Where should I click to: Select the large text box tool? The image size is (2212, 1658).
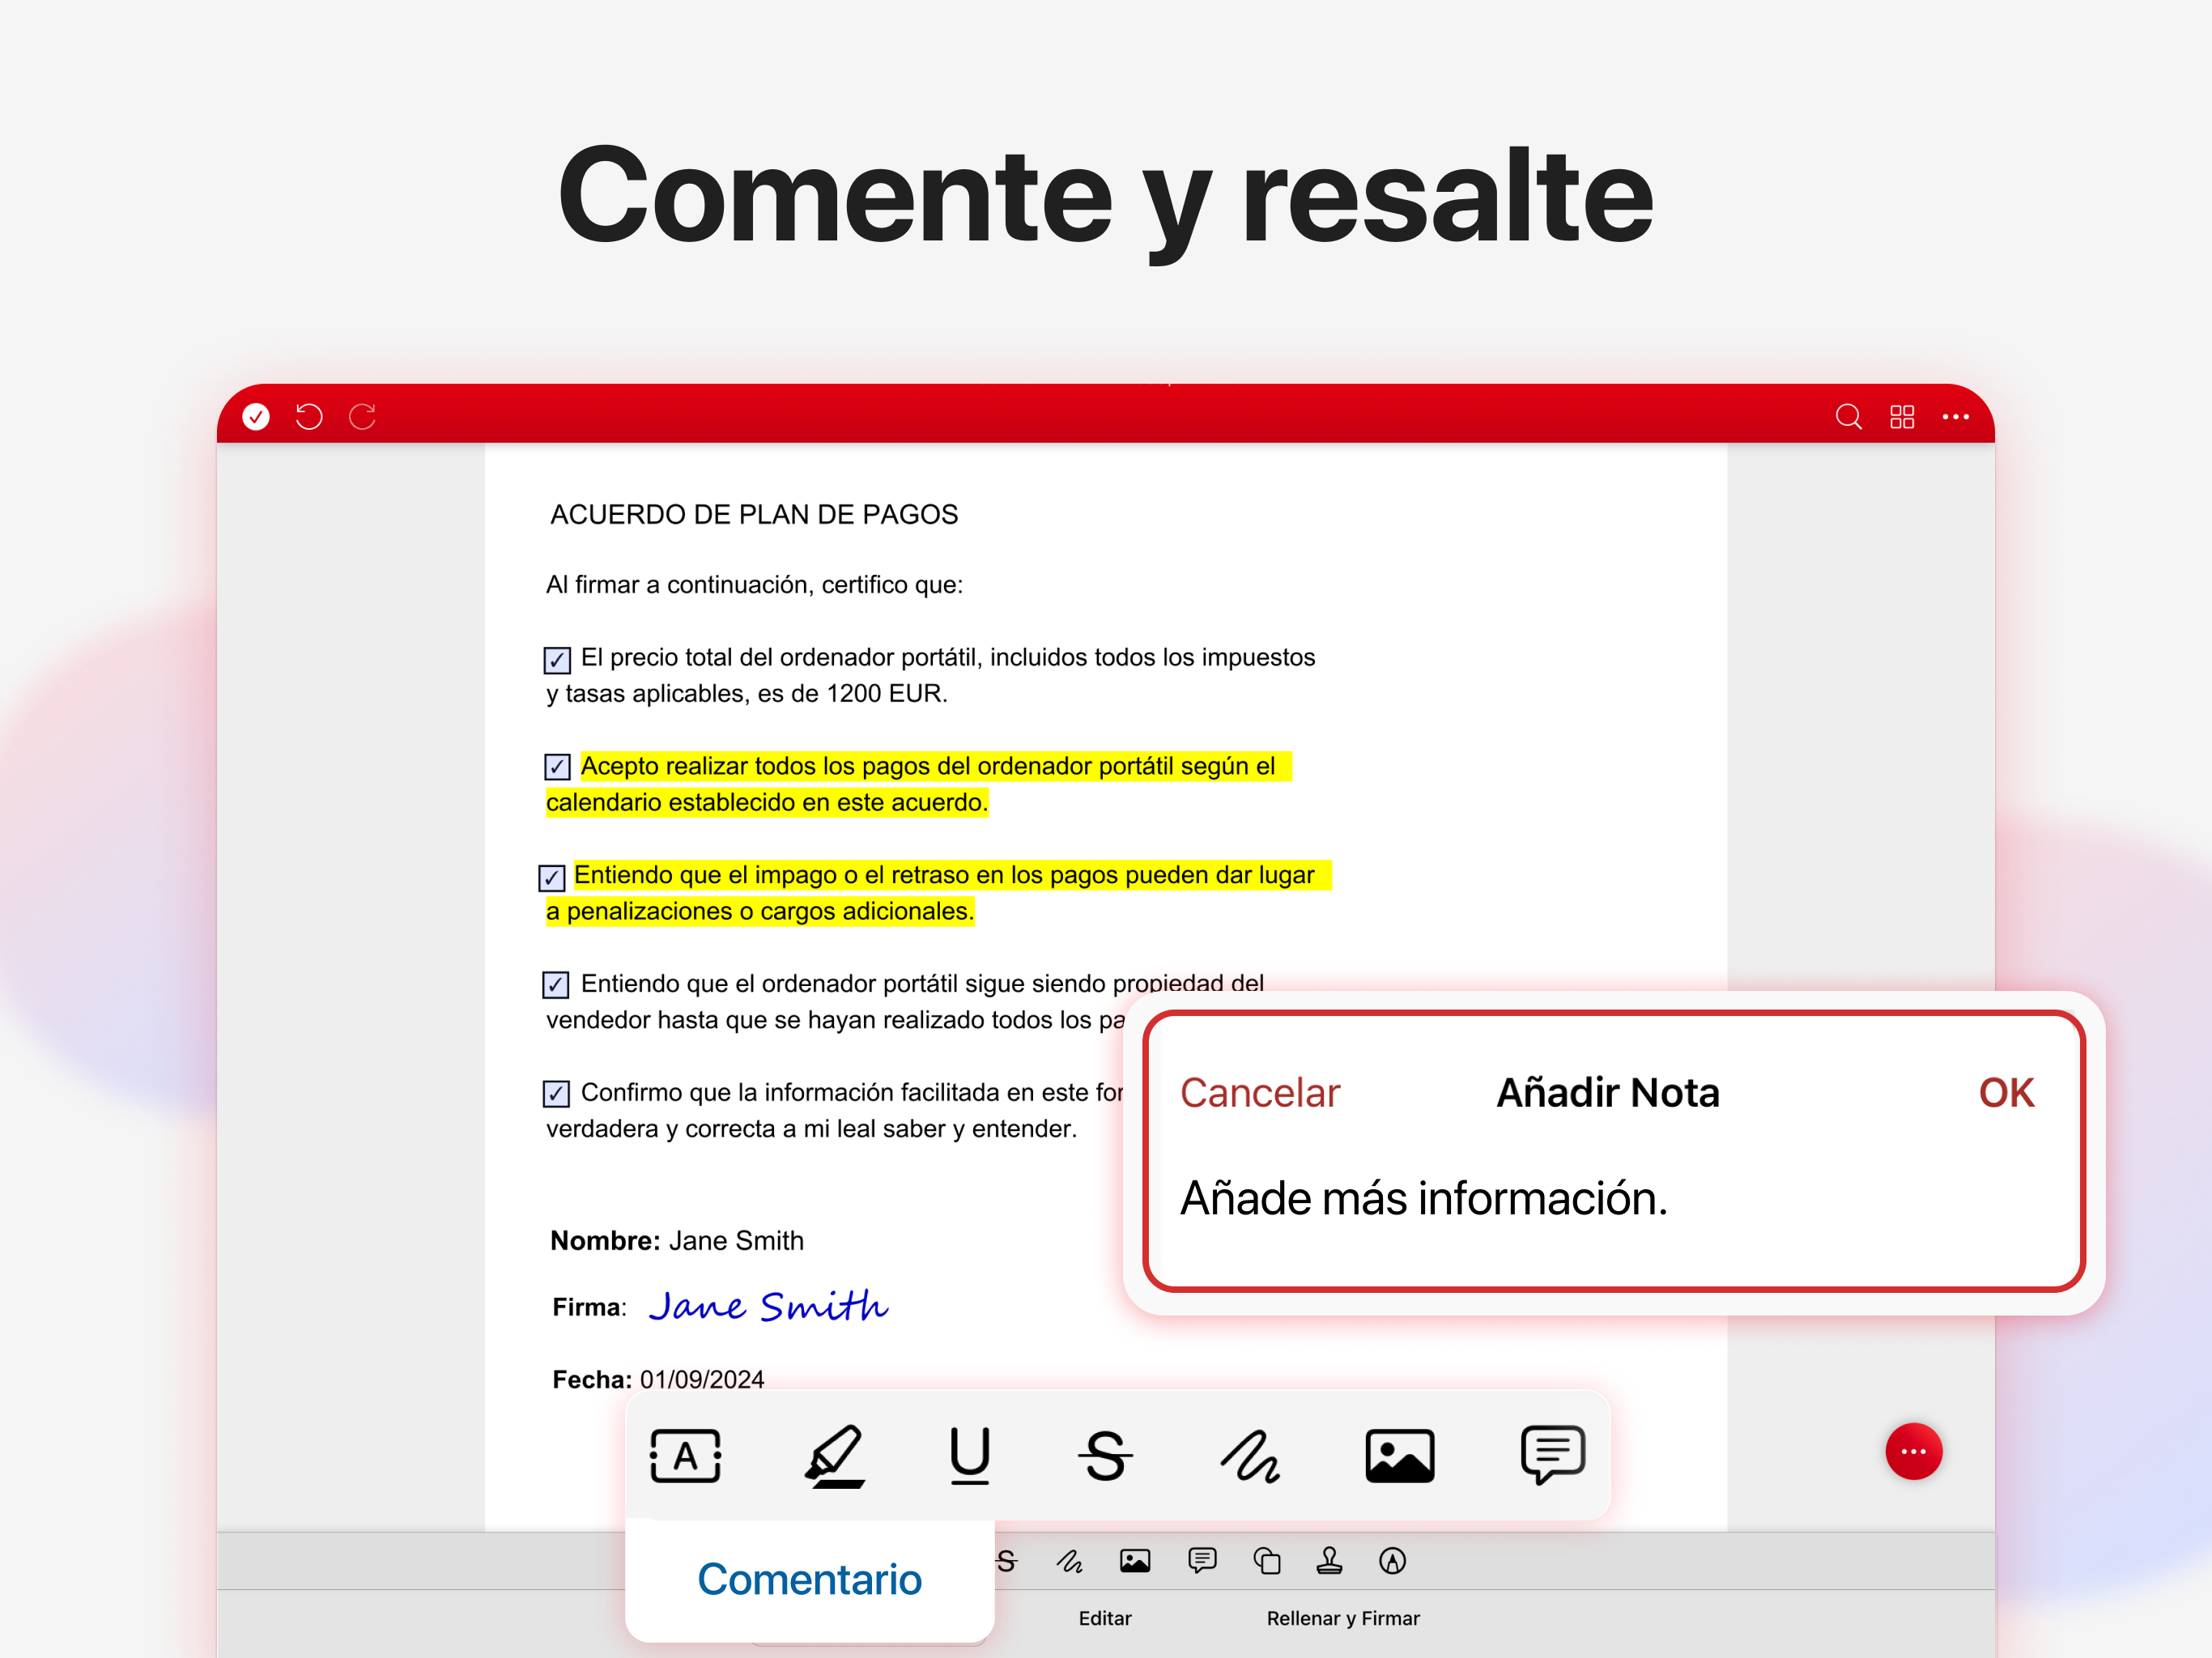click(x=685, y=1455)
